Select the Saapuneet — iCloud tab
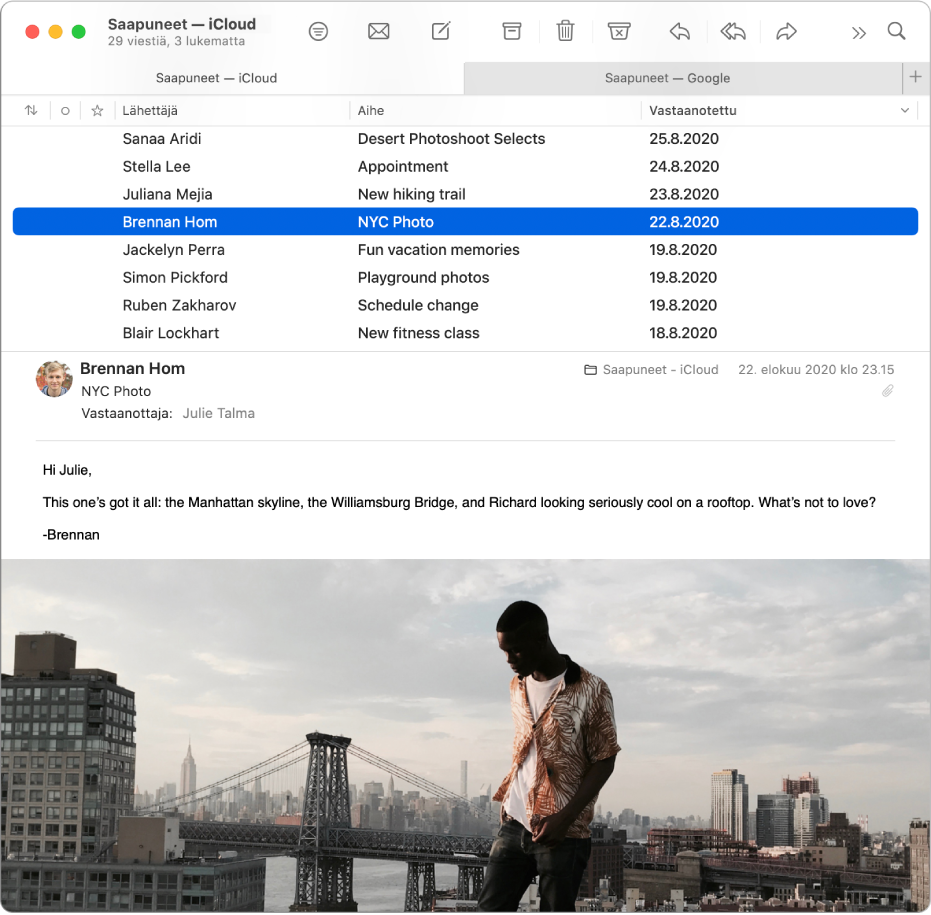Viewport: 931px width, 915px height. (x=216, y=78)
